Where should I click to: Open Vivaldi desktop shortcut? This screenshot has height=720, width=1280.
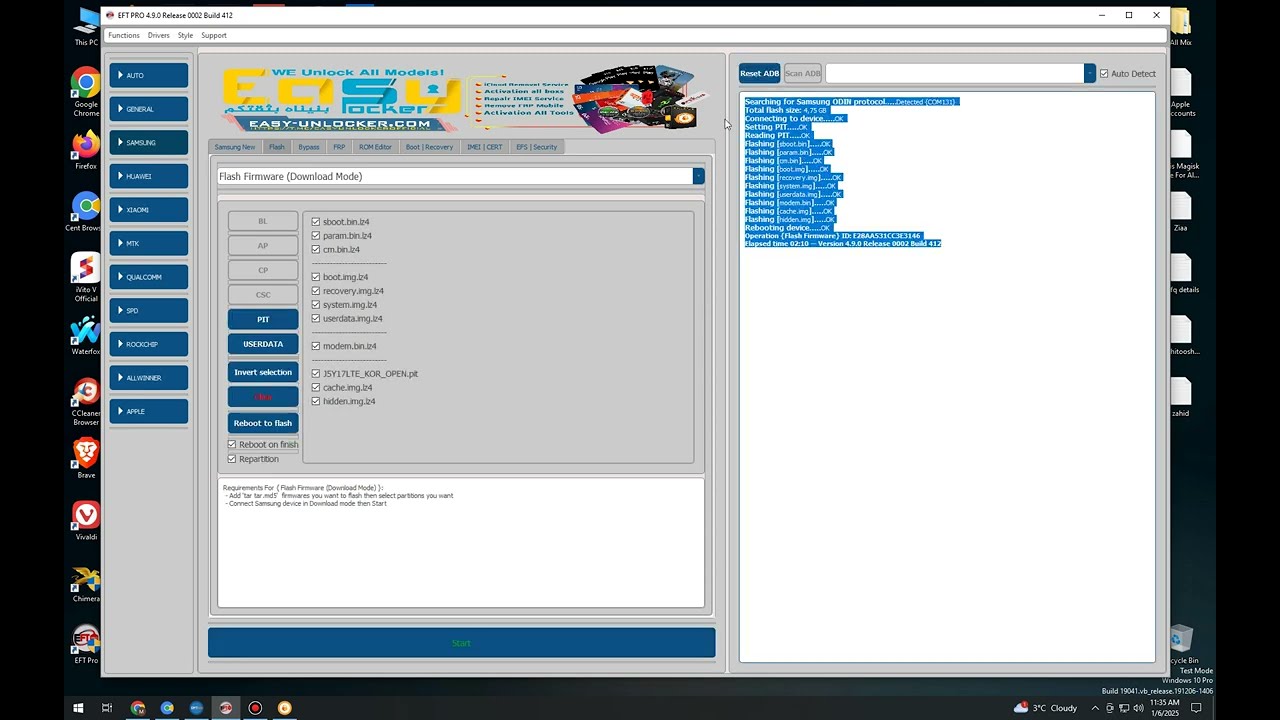[86, 520]
